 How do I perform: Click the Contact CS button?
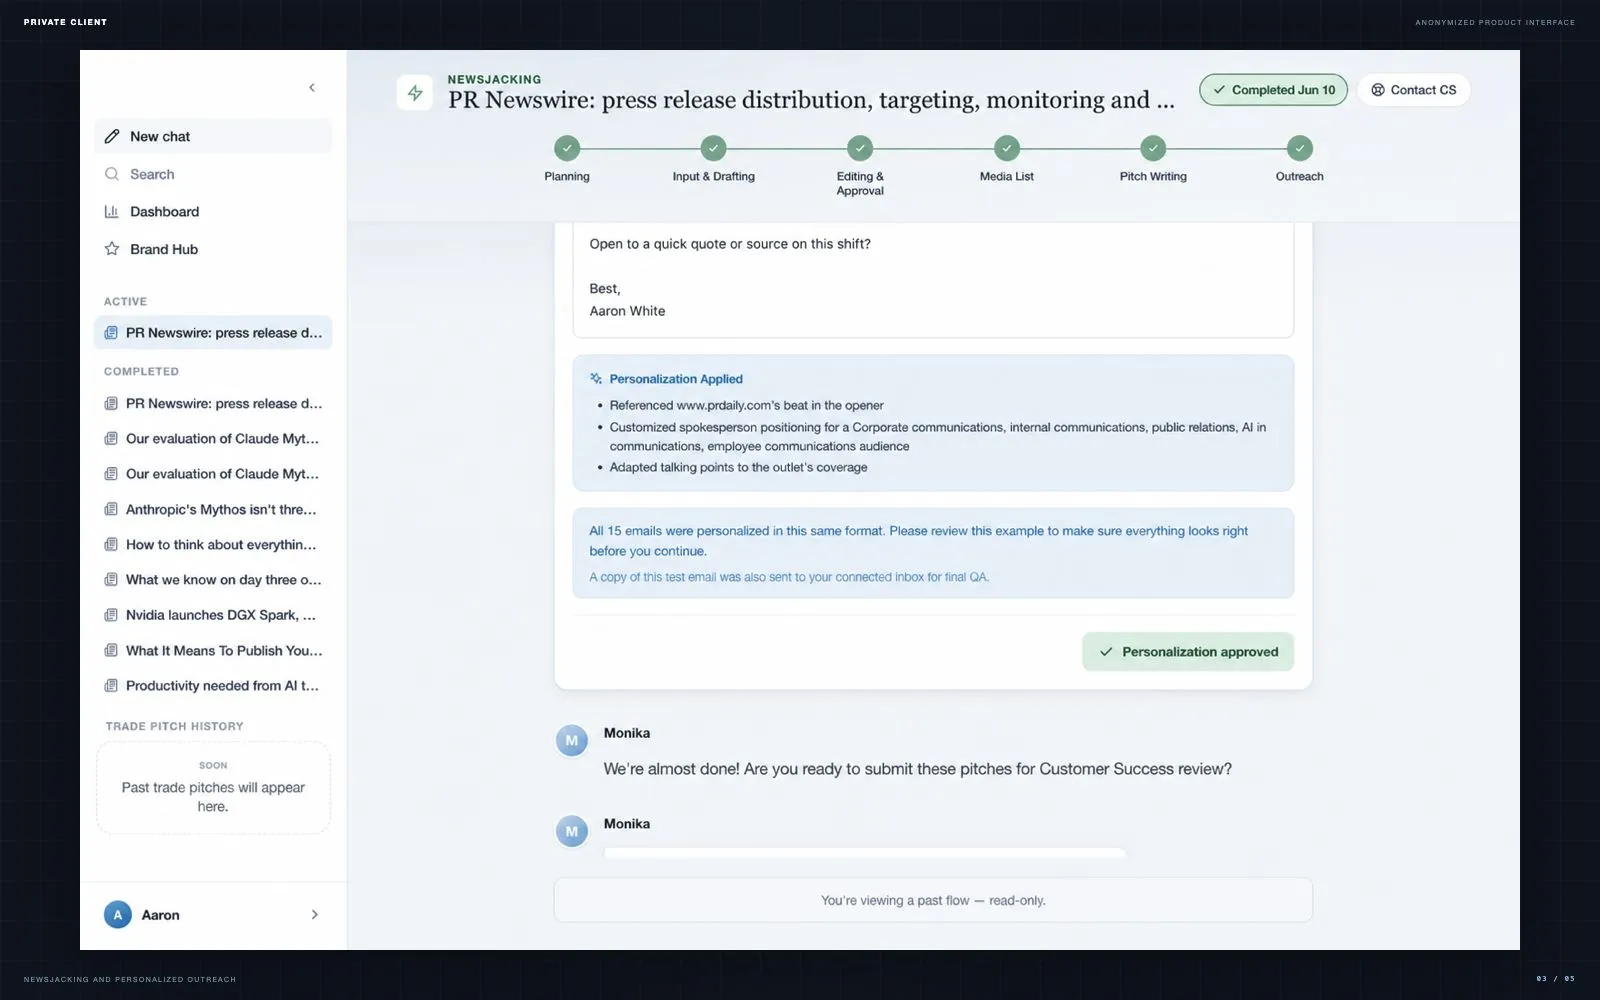click(x=1414, y=90)
